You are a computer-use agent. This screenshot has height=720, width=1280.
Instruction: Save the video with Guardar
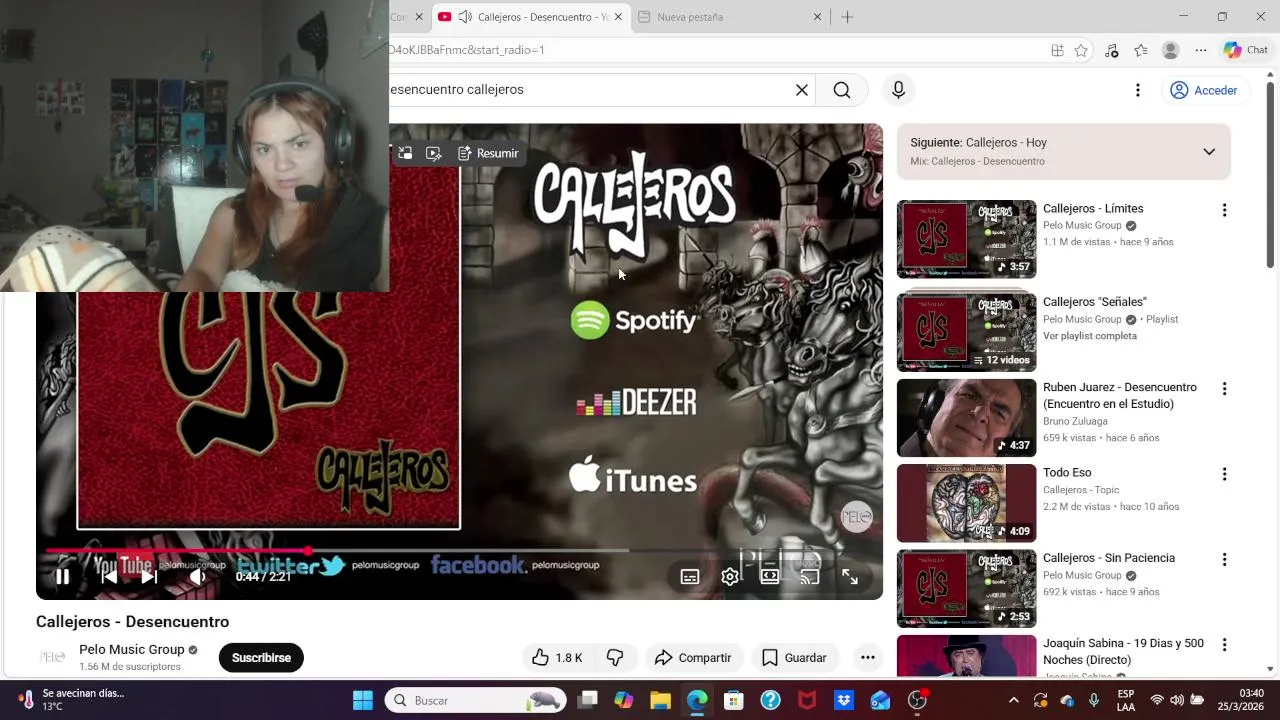(795, 658)
